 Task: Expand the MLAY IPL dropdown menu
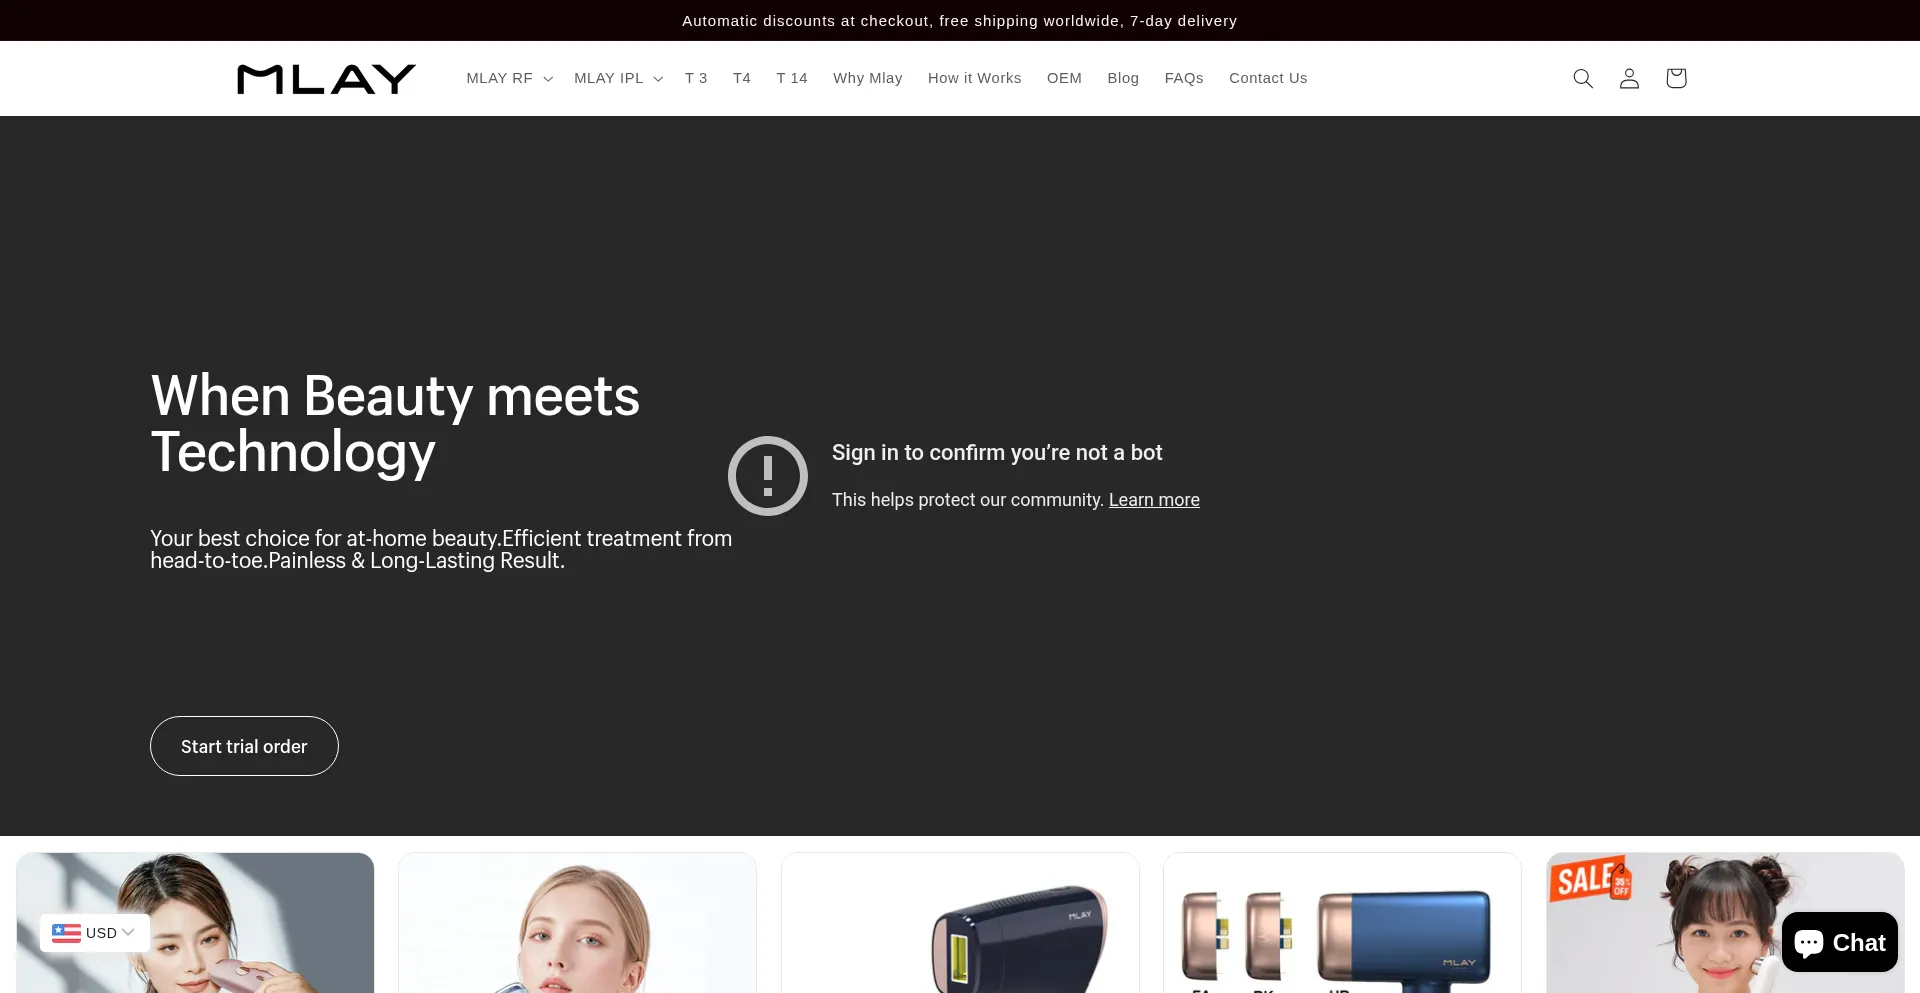pyautogui.click(x=618, y=78)
